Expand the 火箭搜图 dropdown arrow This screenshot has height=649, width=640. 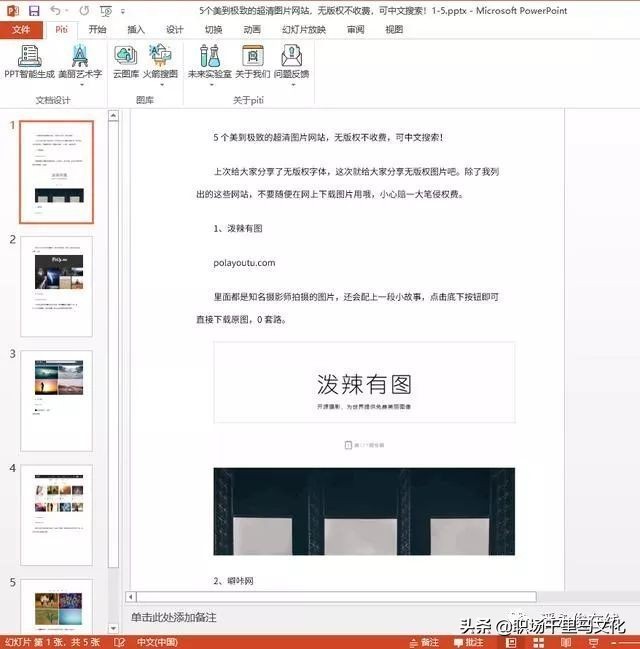pos(162,85)
